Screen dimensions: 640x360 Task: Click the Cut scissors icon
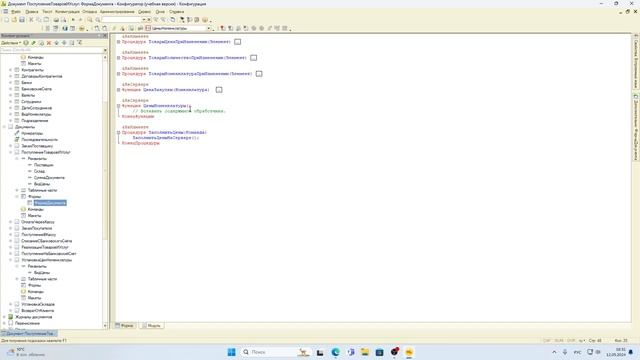[x=31, y=20]
